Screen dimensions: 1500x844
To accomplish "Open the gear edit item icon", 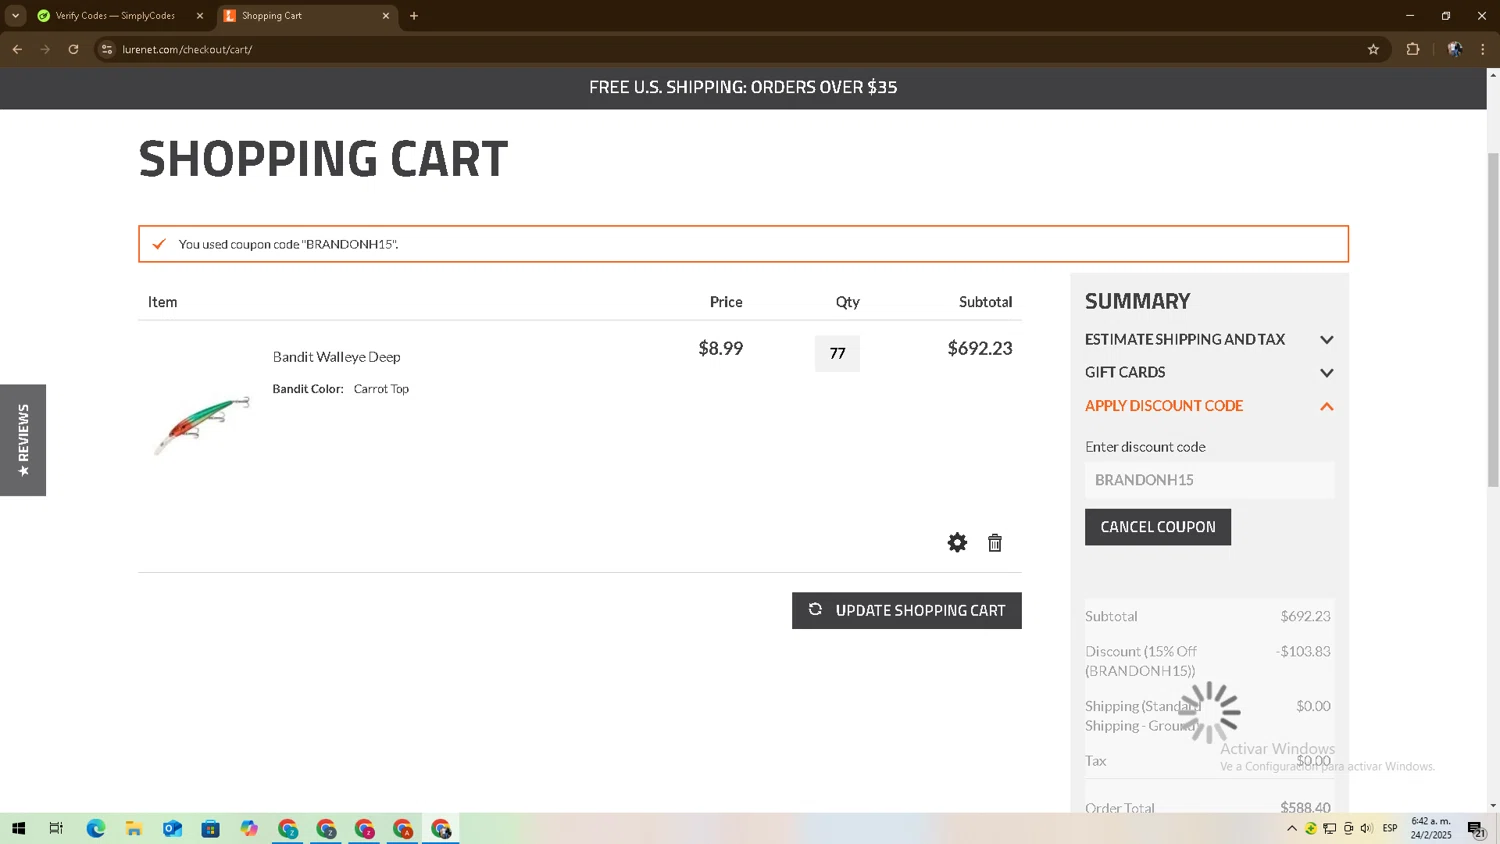I will point(957,542).
